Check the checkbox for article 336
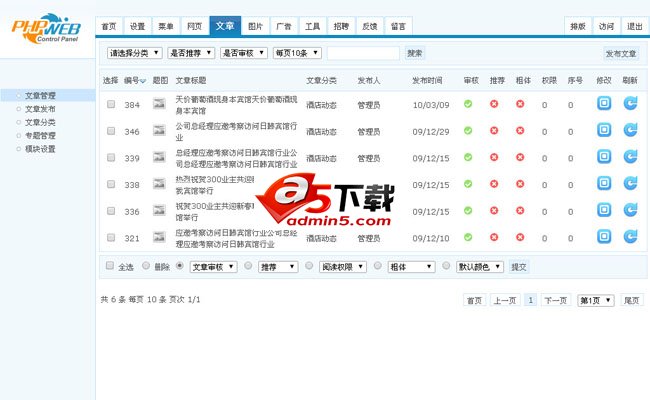This screenshot has width=650, height=400. point(111,211)
